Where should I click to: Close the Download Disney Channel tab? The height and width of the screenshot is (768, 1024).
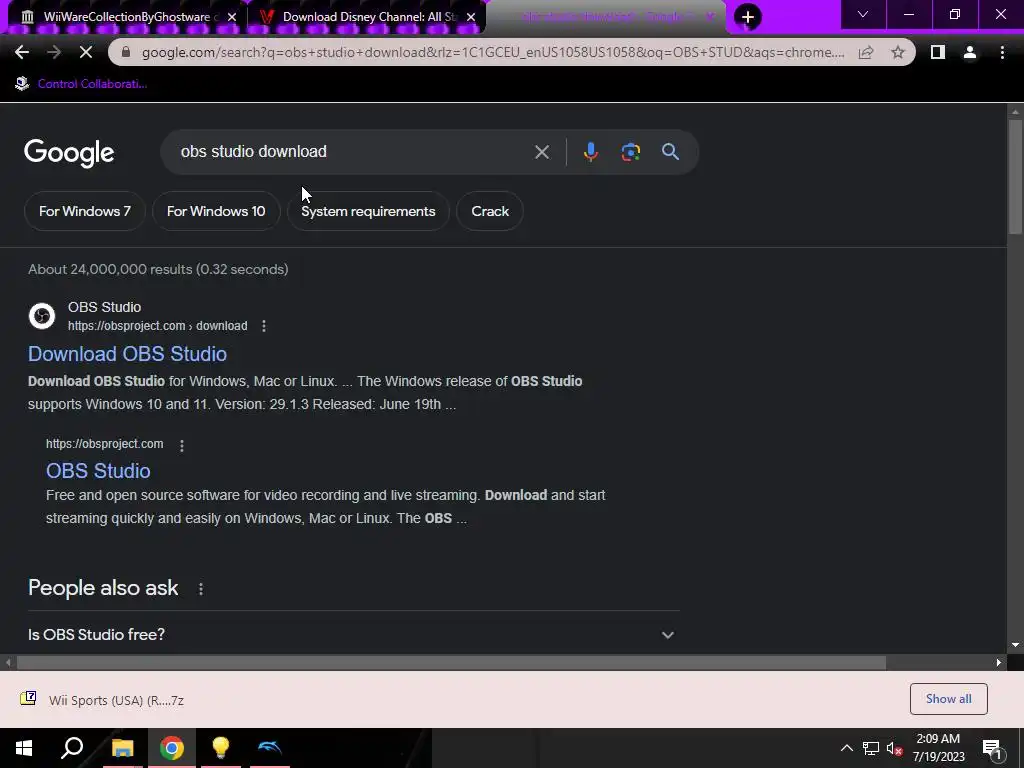471,17
